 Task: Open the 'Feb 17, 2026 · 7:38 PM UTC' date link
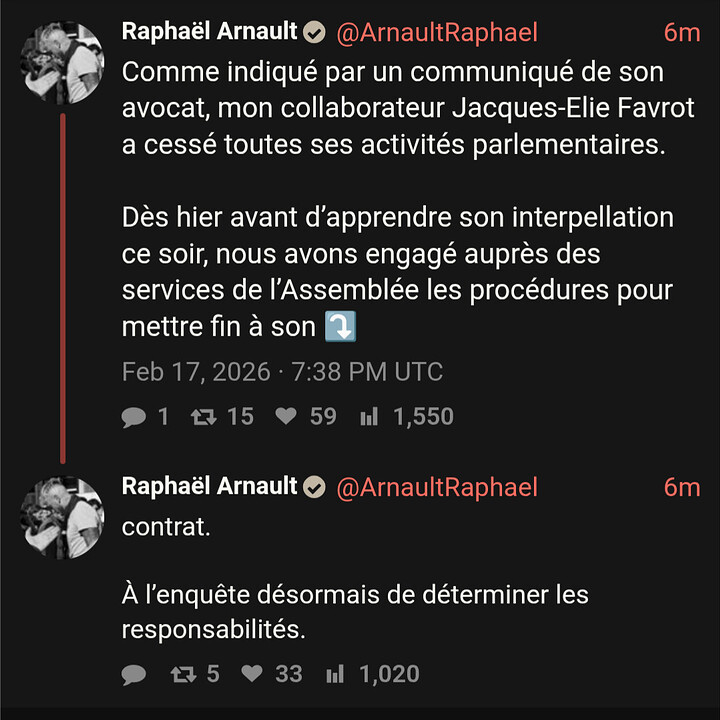point(282,372)
